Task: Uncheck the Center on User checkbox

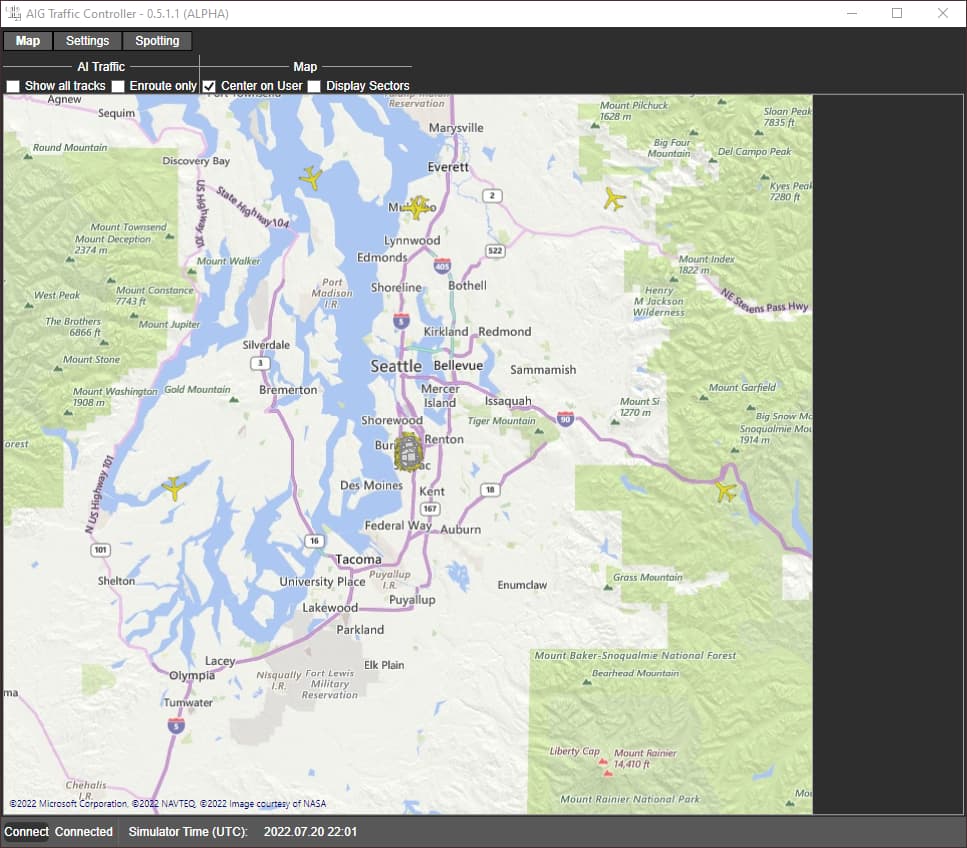Action: pyautogui.click(x=209, y=86)
